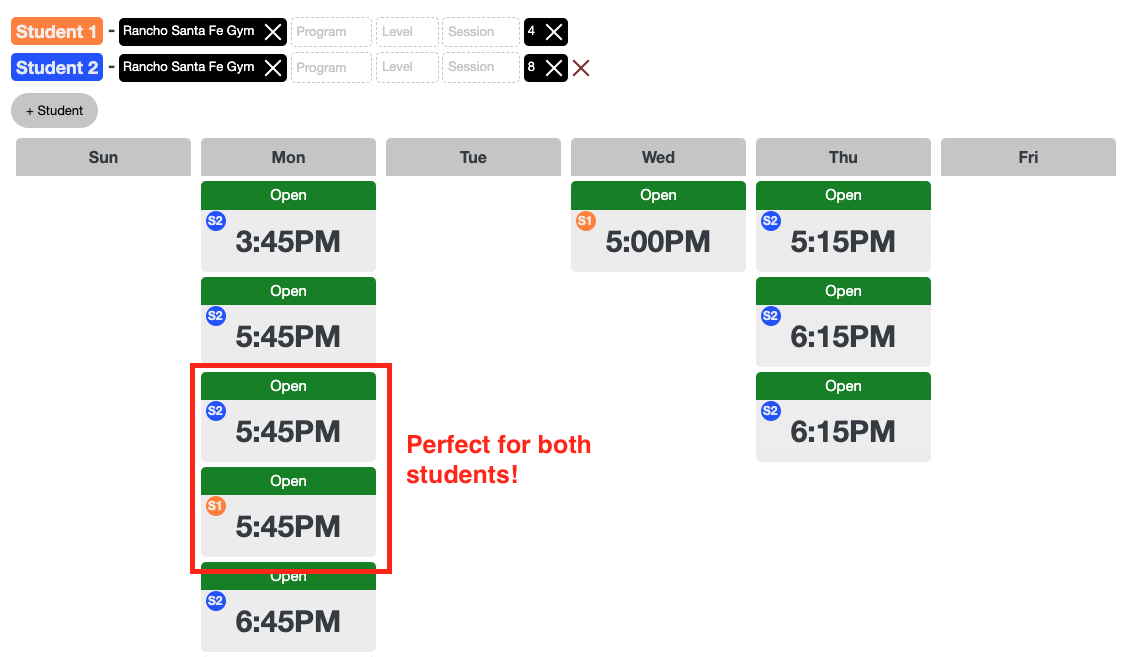
Task: Click the S1 badge on Wednesday 5:00PM class
Action: 586,221
